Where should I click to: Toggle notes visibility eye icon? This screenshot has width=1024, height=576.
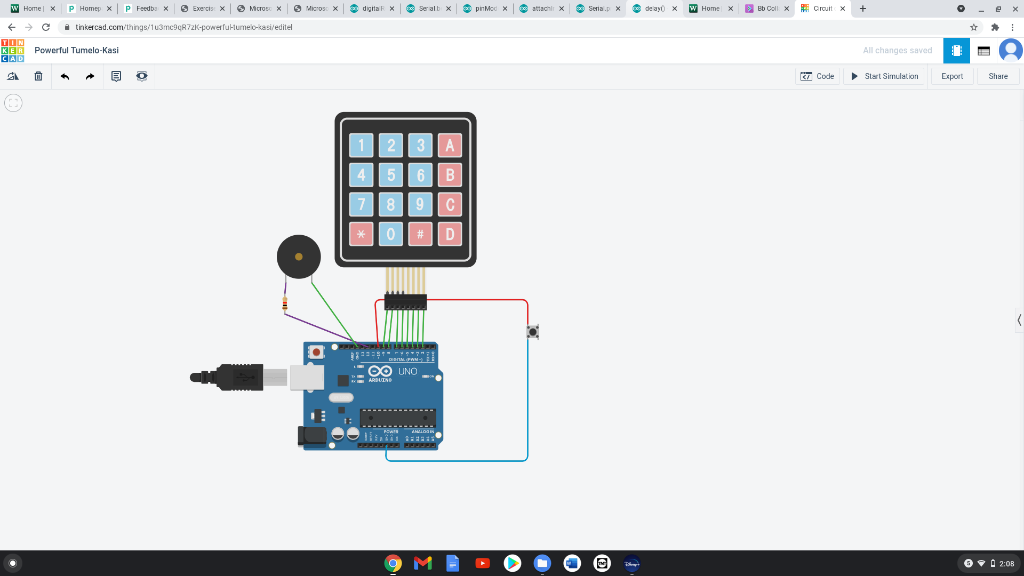point(142,76)
